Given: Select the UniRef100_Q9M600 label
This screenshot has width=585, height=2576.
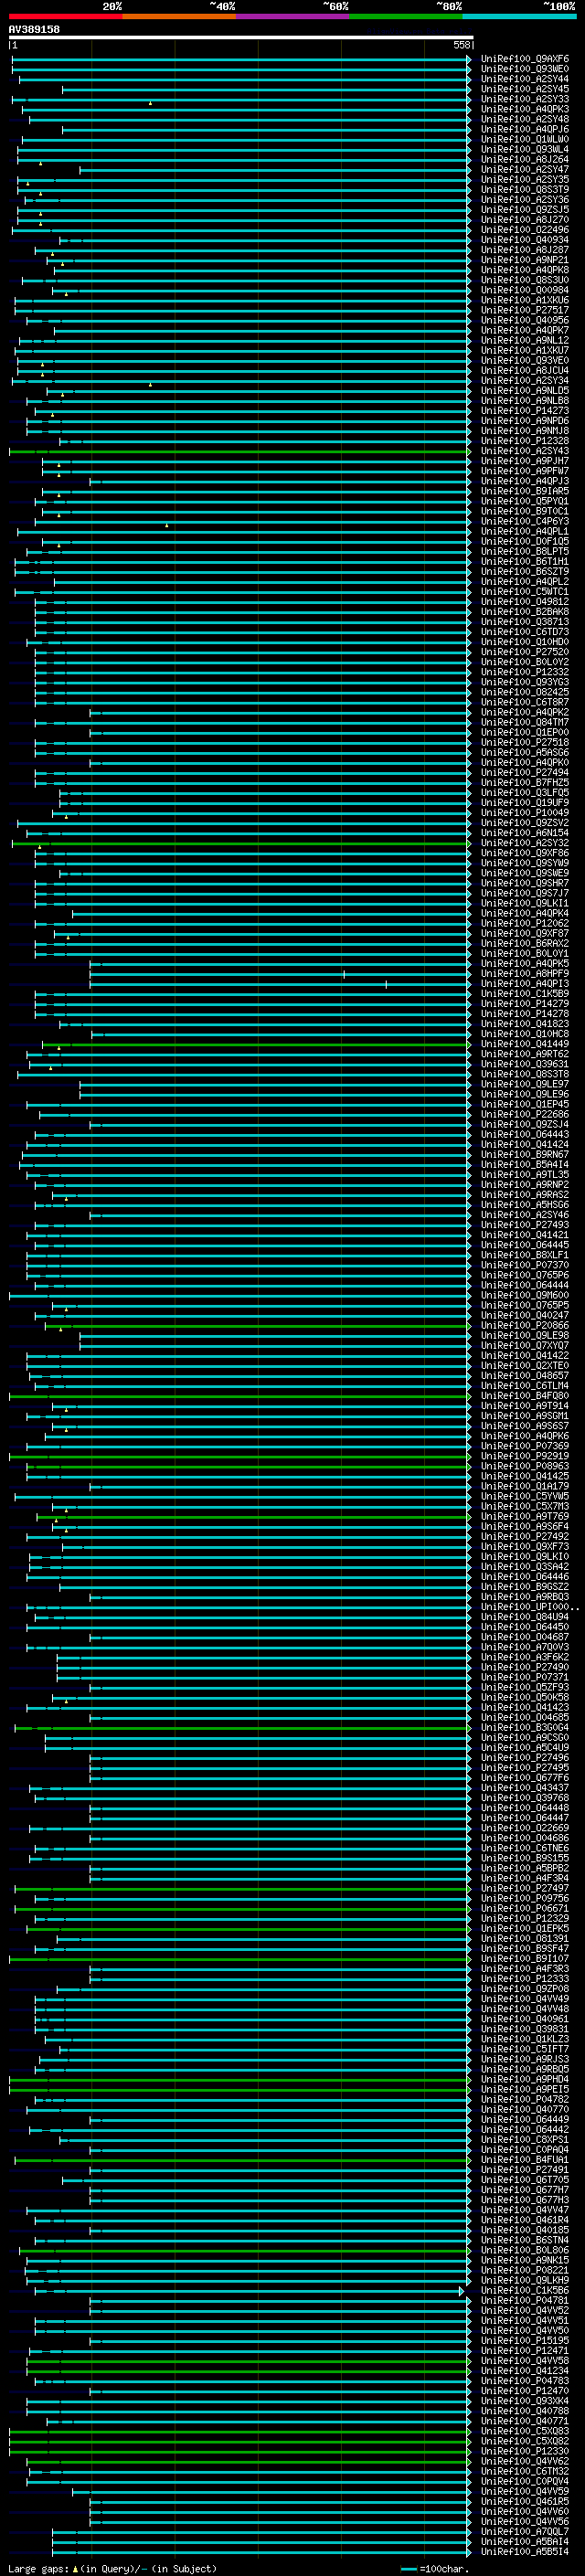Looking at the screenshot, I should click(x=524, y=1295).
